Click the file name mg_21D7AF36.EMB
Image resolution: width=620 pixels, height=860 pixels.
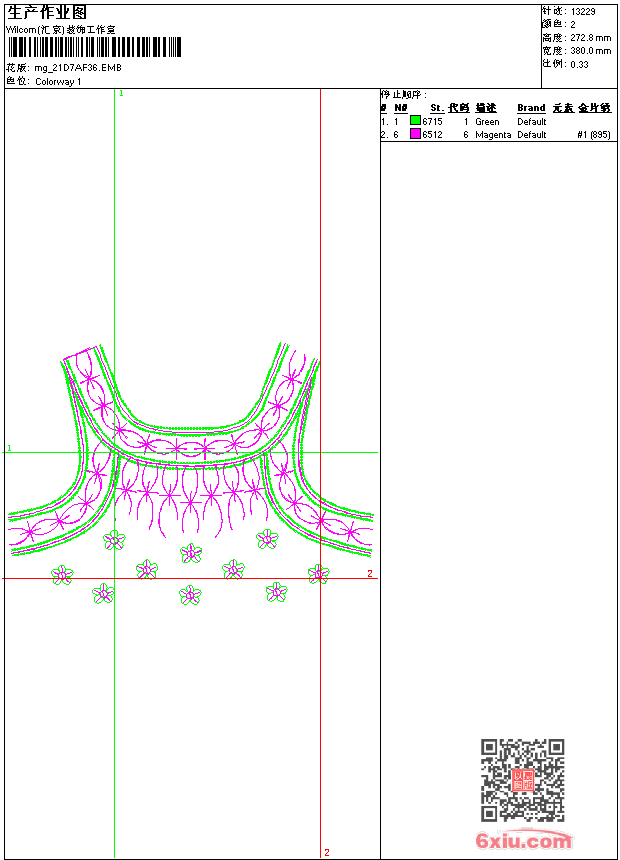[78, 67]
